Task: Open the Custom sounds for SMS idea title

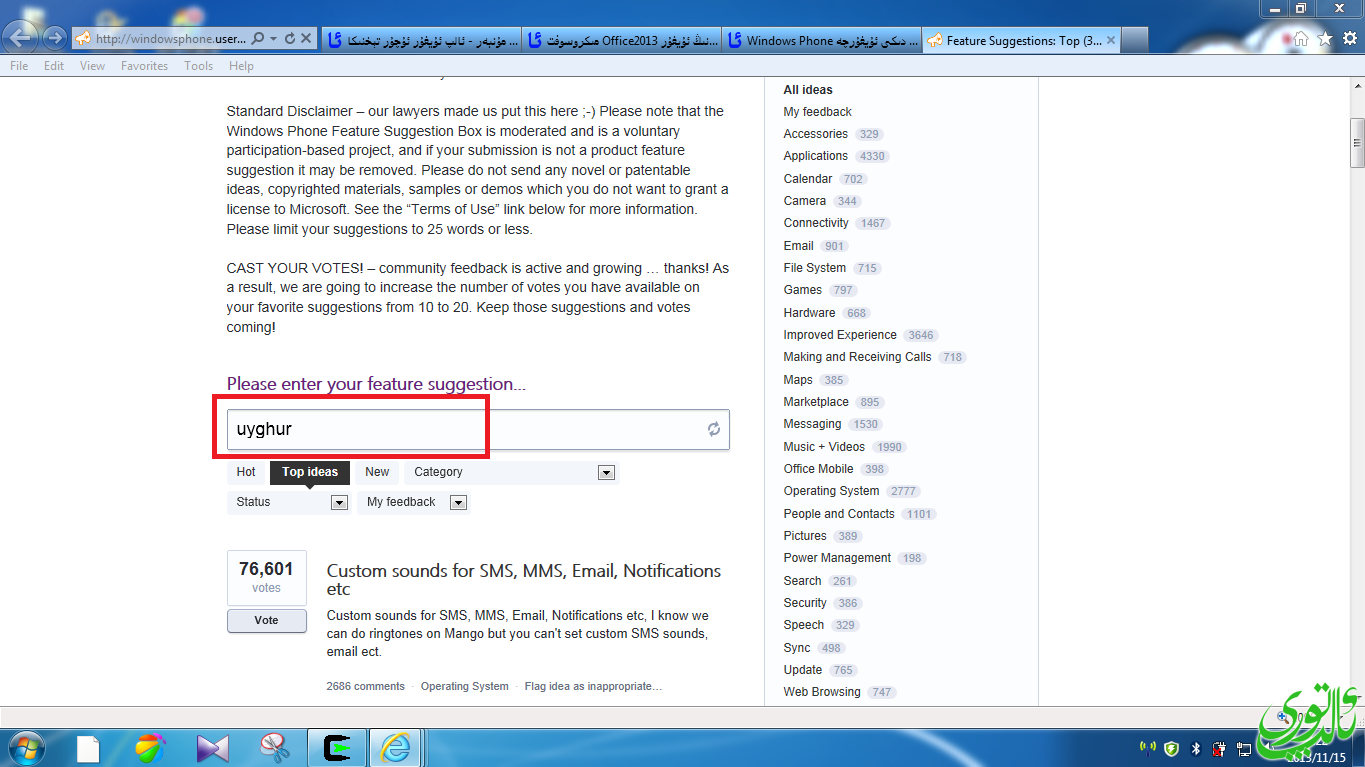Action: 524,580
